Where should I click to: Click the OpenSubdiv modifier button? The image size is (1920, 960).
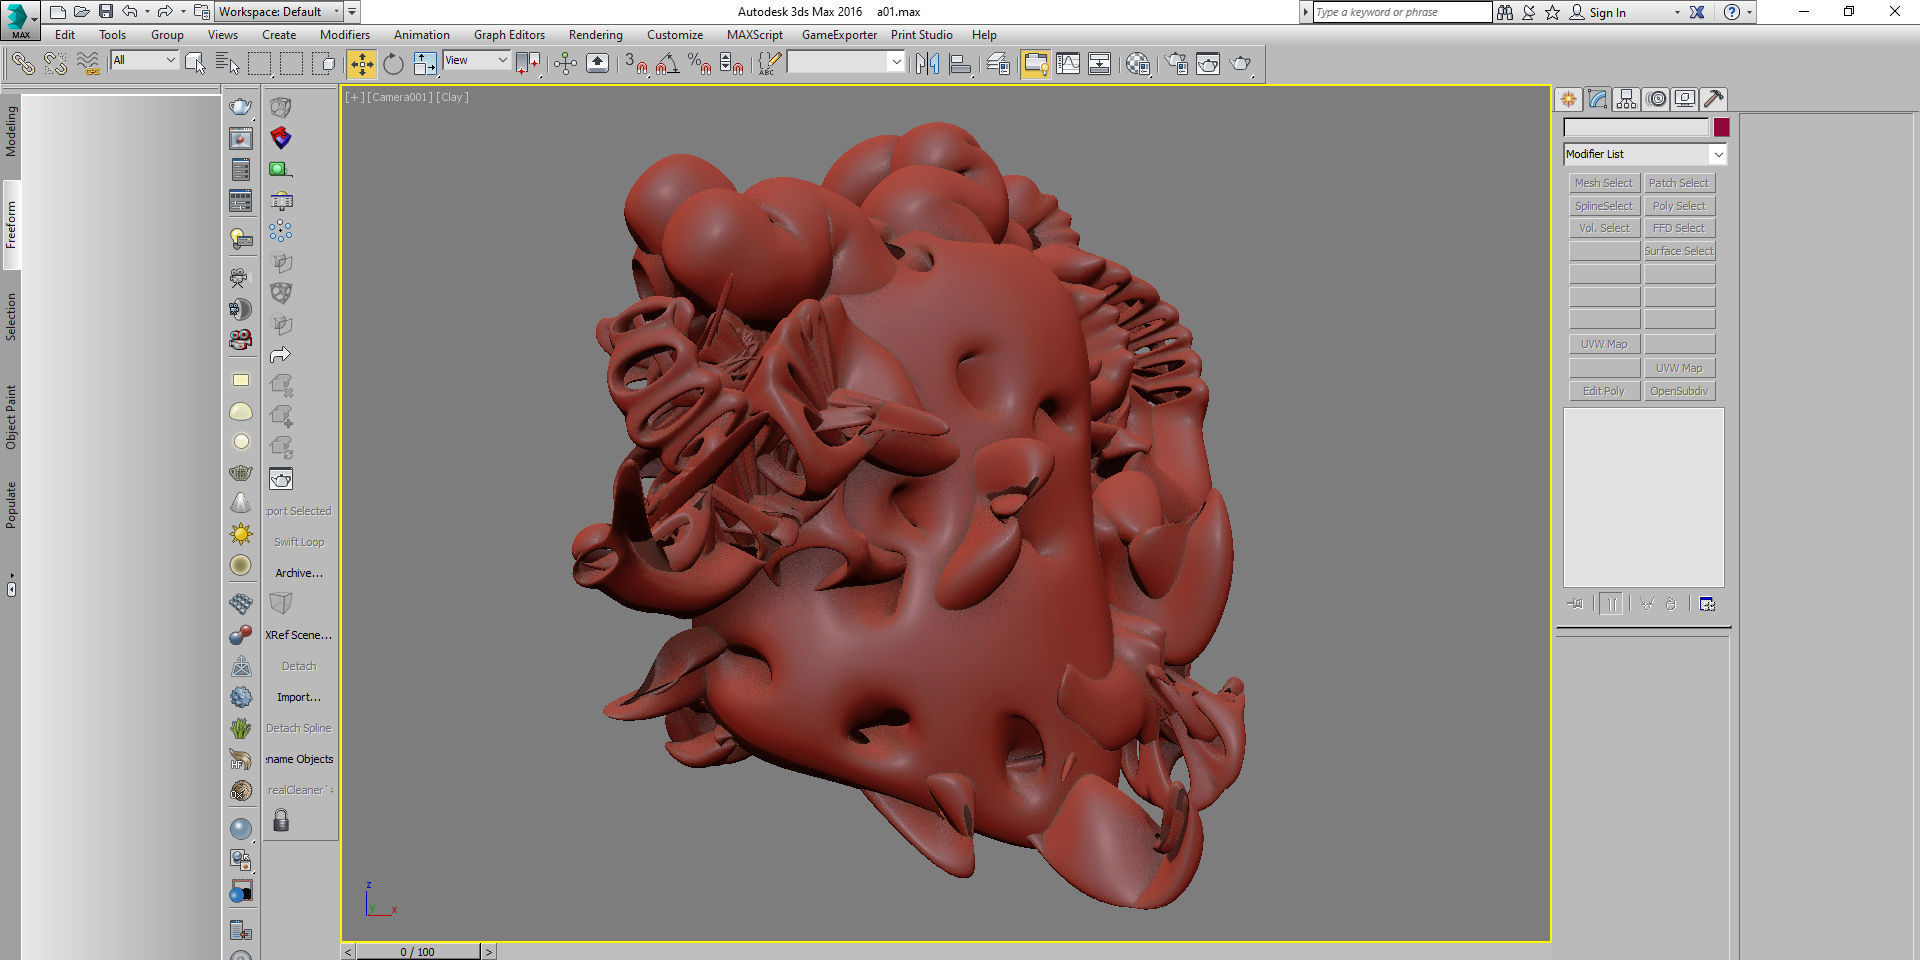click(1680, 391)
